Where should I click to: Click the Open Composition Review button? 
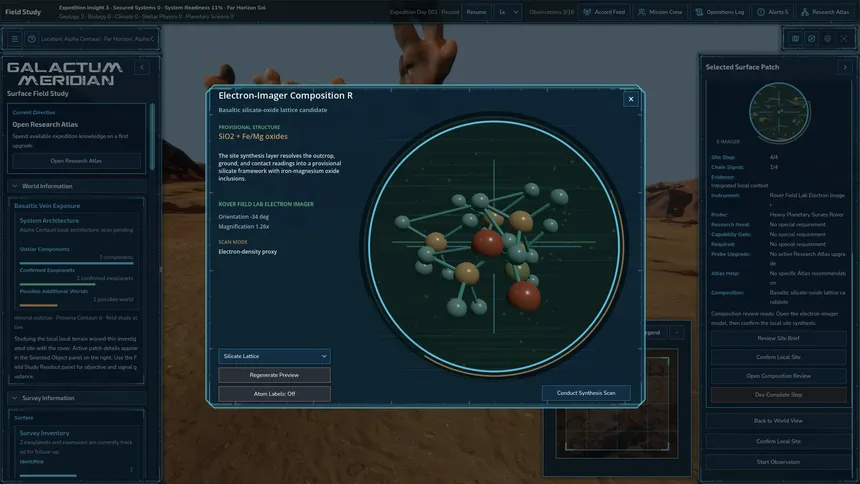click(778, 376)
